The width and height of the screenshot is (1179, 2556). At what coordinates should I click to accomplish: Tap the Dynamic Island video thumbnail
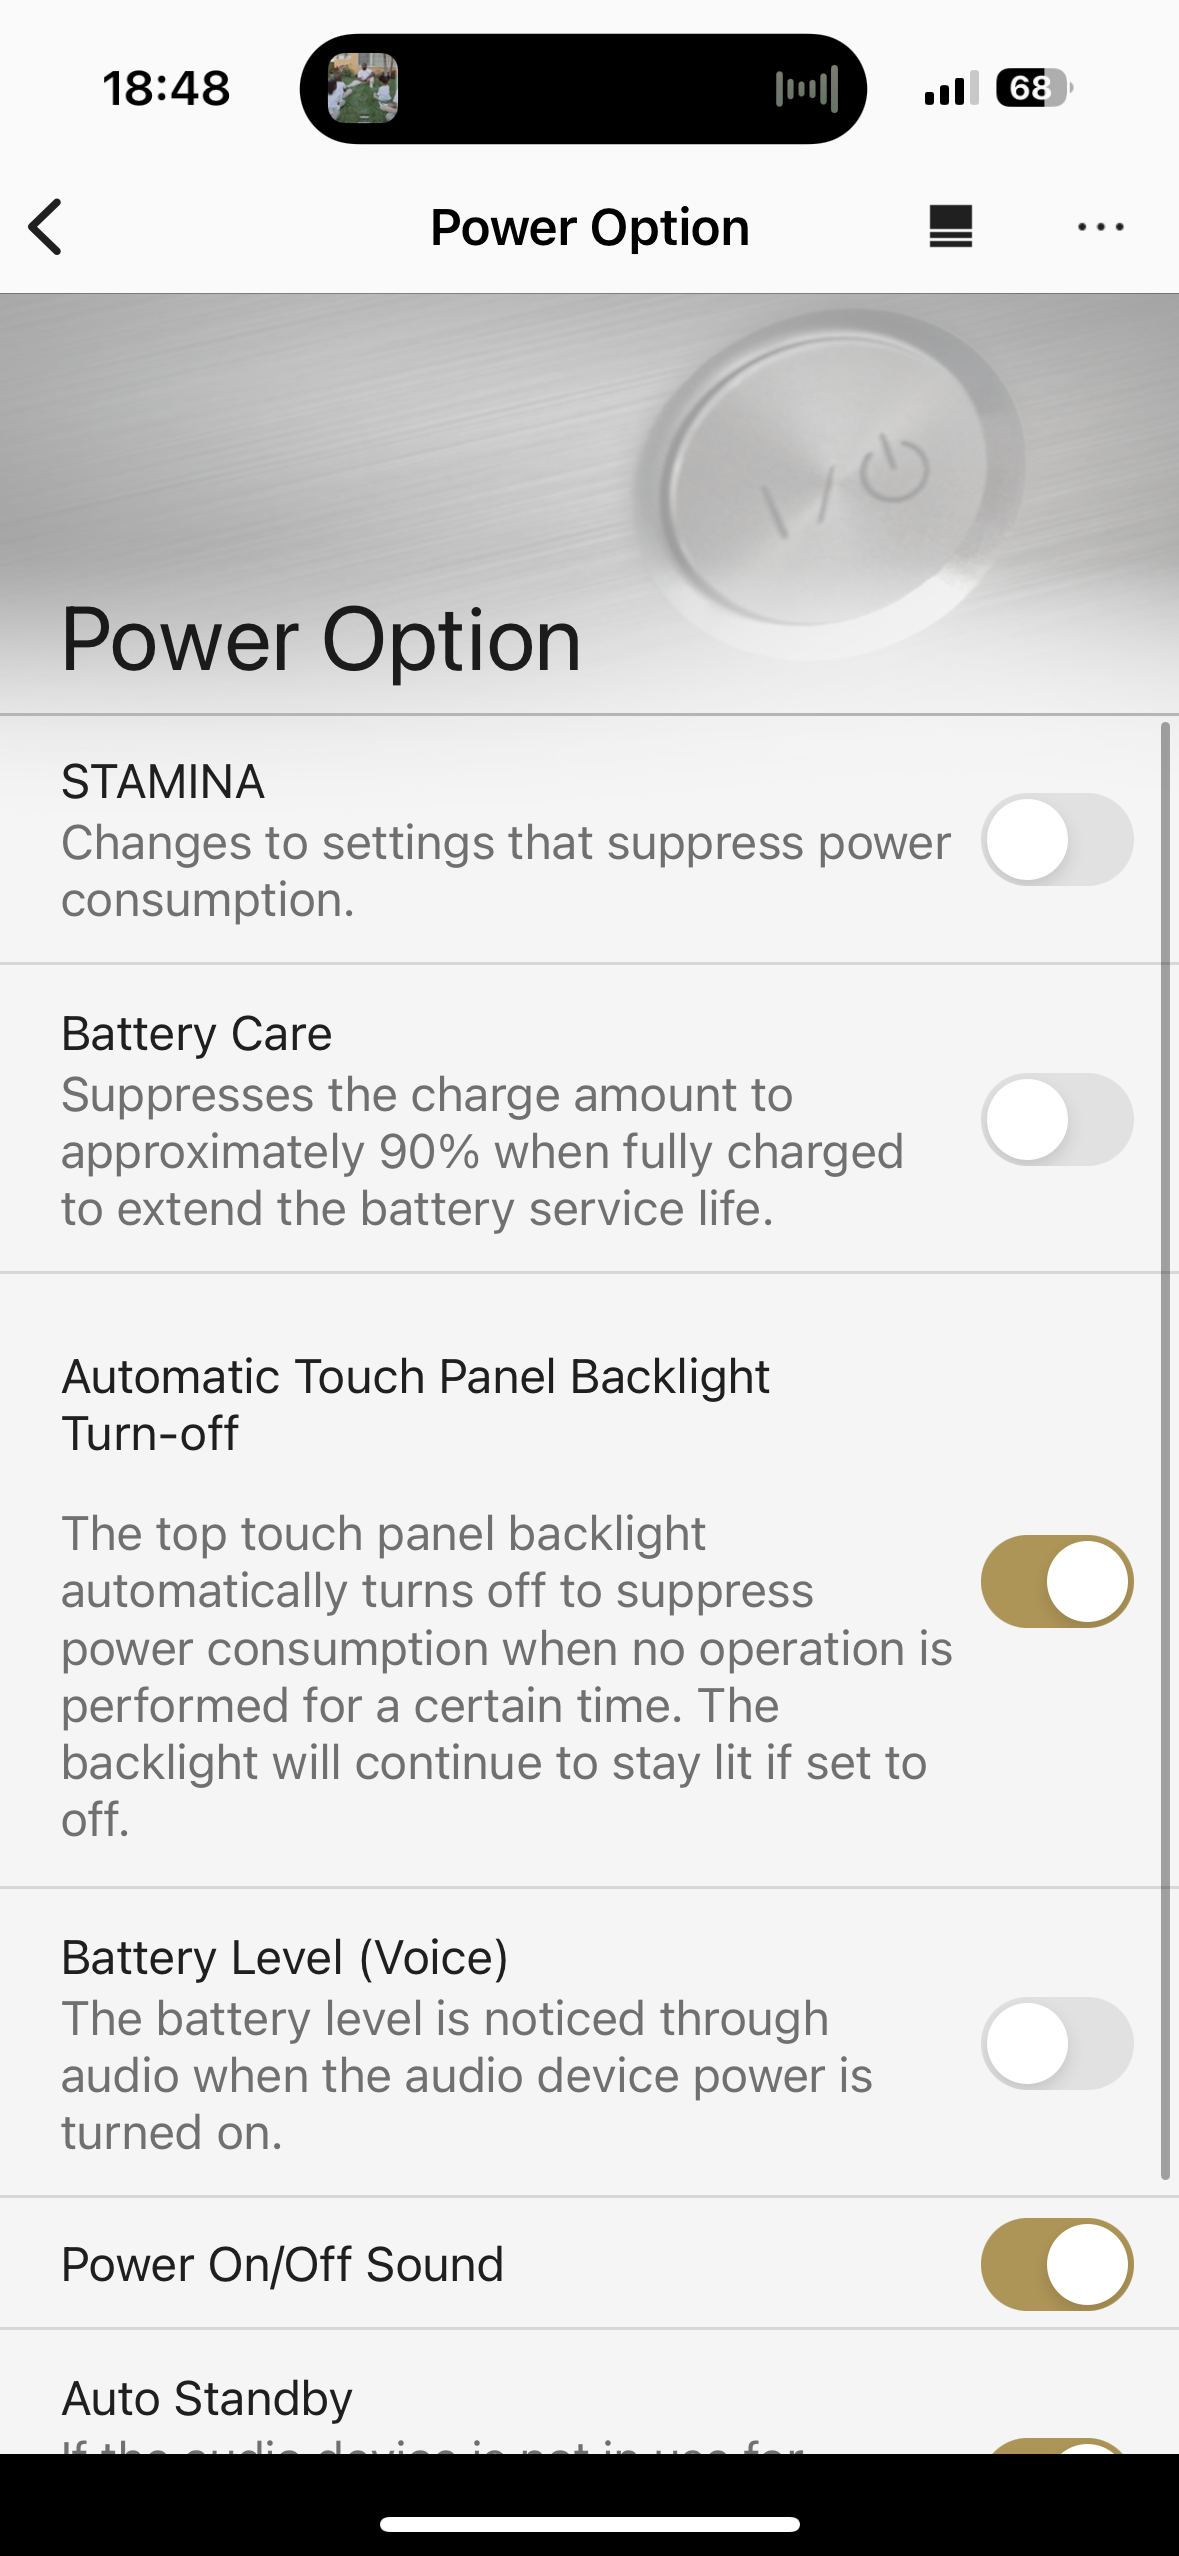pos(363,88)
